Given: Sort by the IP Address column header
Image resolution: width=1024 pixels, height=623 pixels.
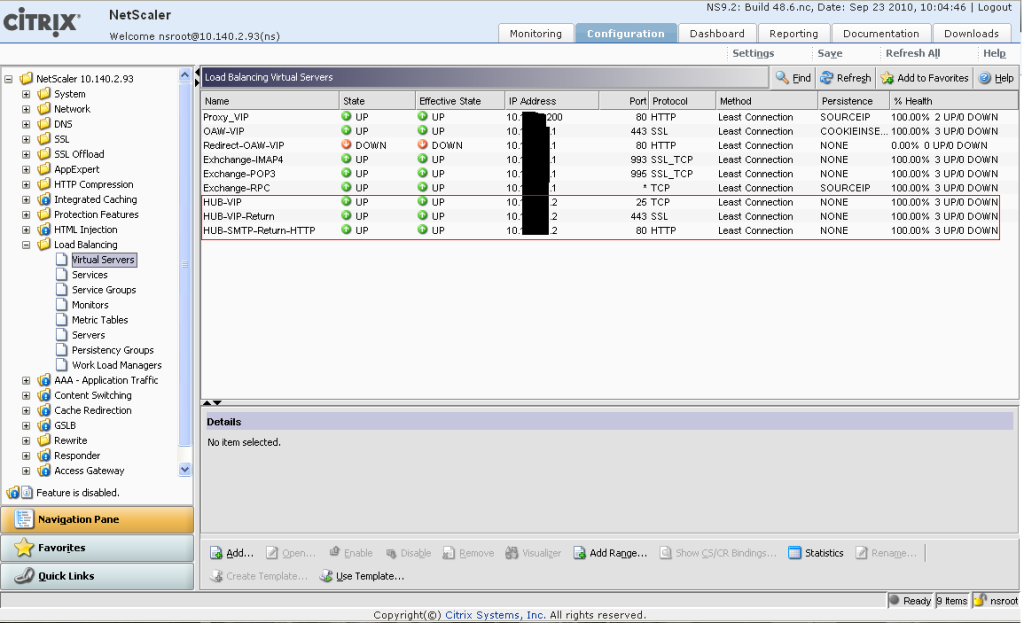Looking at the screenshot, I should [x=551, y=101].
